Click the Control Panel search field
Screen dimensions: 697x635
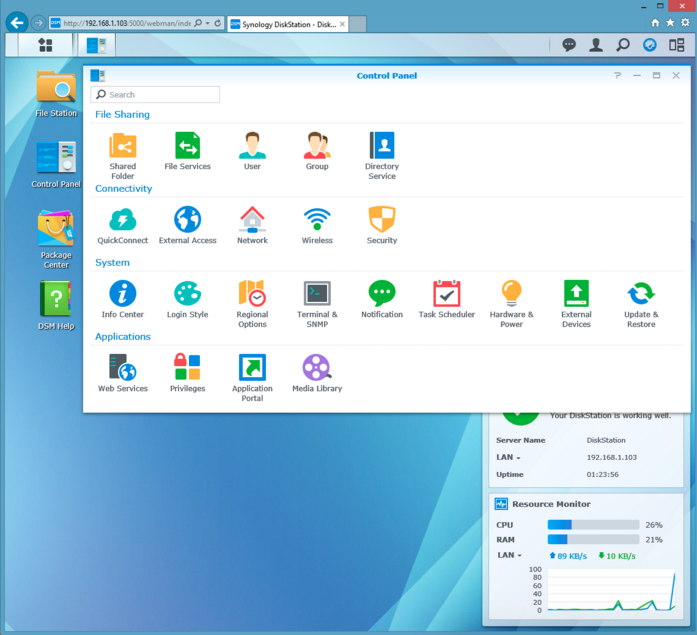click(155, 95)
